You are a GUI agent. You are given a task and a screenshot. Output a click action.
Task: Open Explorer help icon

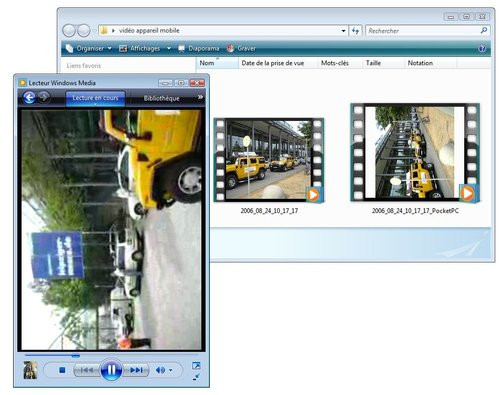coord(482,49)
